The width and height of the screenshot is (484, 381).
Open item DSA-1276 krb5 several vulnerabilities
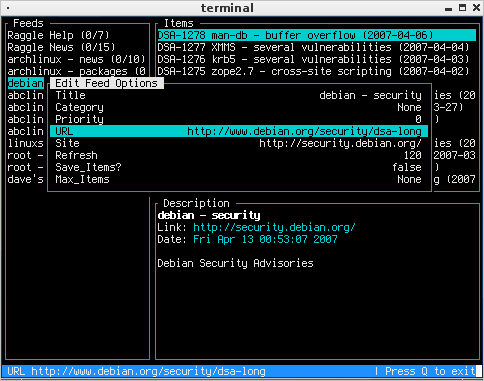click(x=313, y=59)
